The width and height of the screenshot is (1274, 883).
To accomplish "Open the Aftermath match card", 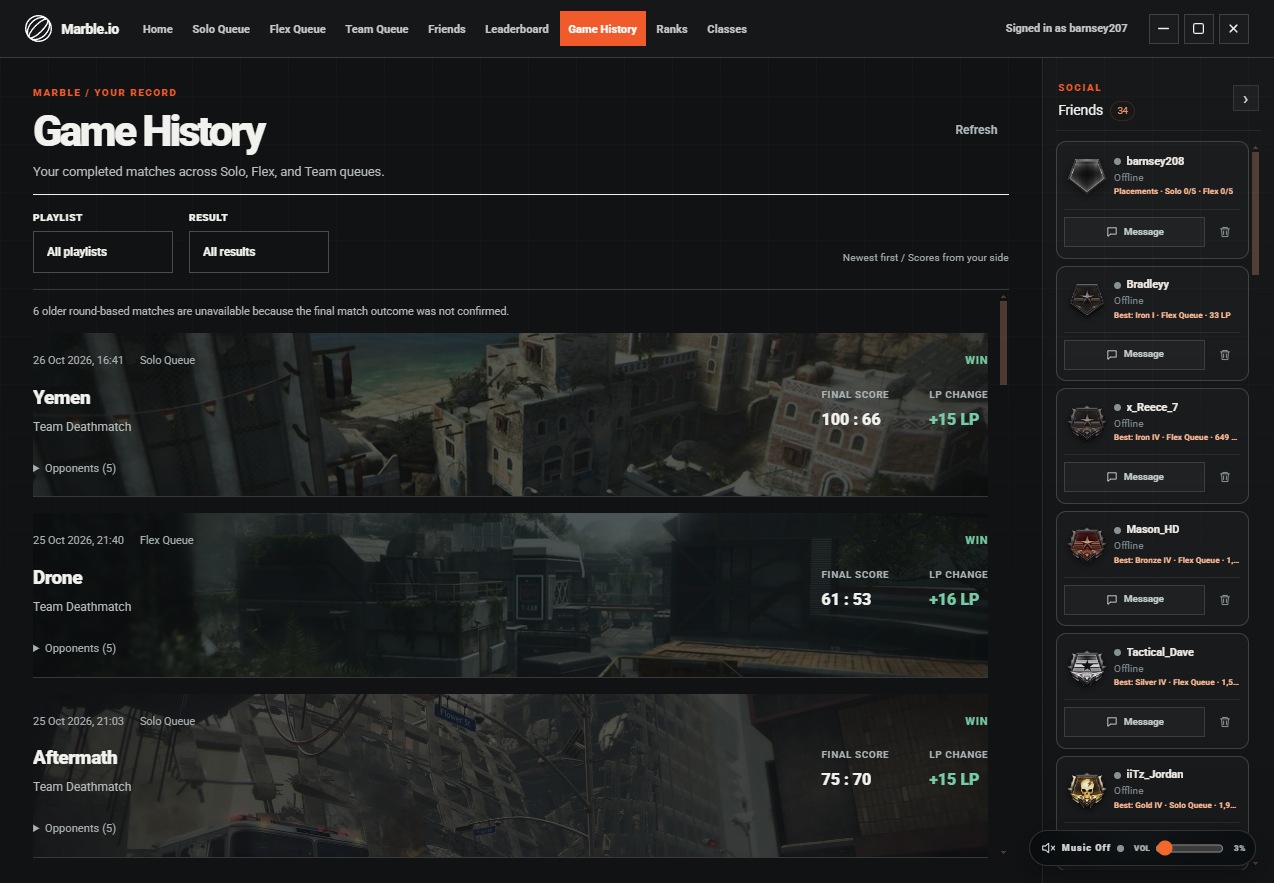I will (510, 775).
